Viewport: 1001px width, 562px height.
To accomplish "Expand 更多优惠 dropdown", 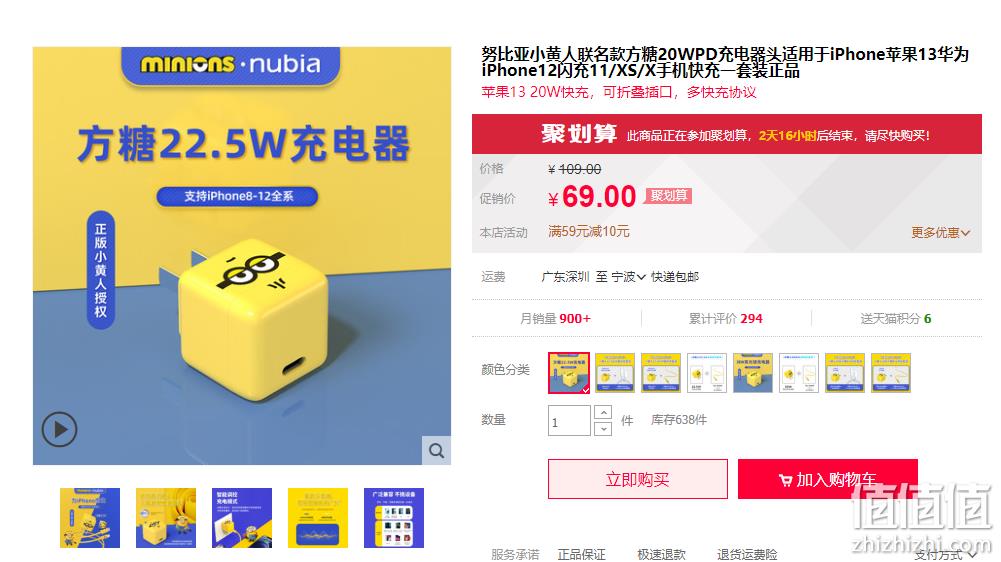I will (940, 232).
